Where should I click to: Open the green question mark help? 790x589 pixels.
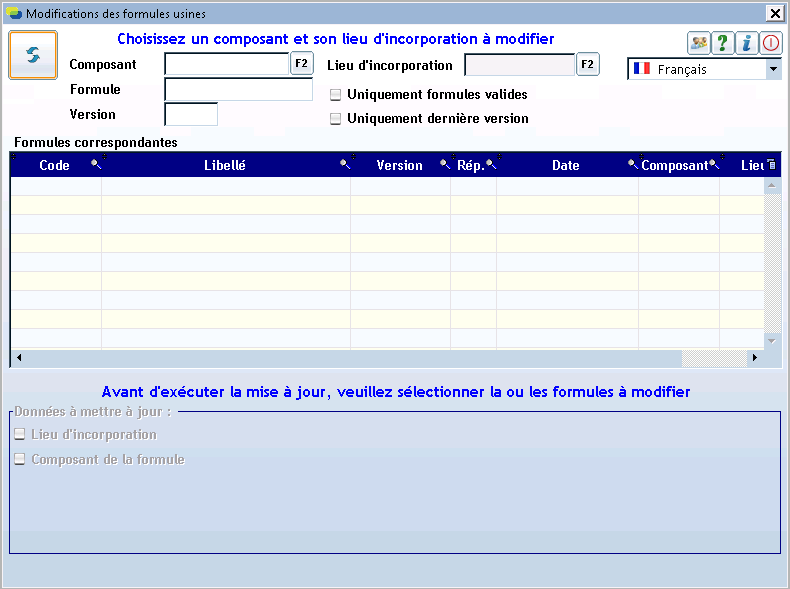tap(722, 43)
